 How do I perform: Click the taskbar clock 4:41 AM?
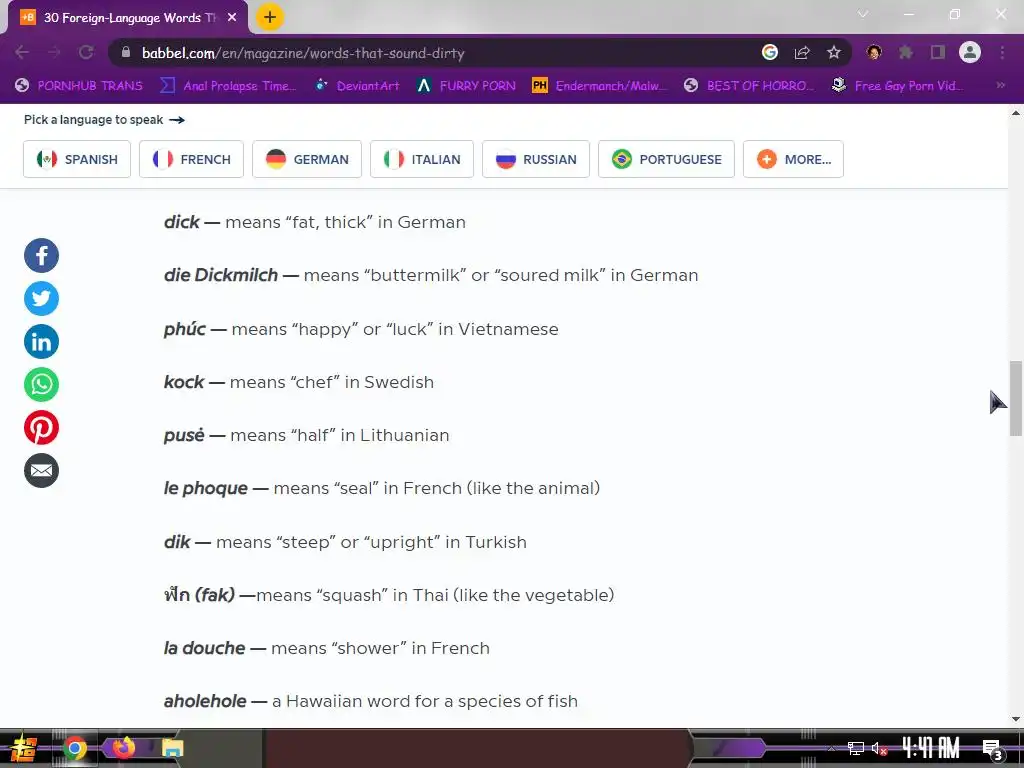coord(931,747)
